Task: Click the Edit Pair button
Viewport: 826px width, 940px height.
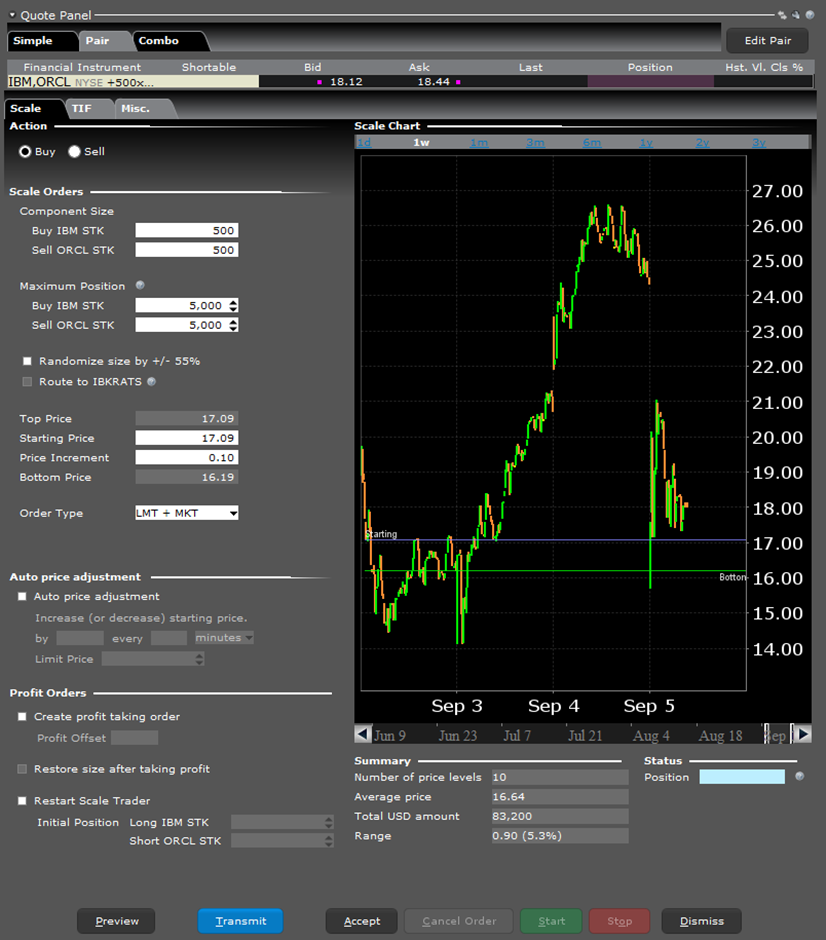Action: 766,41
